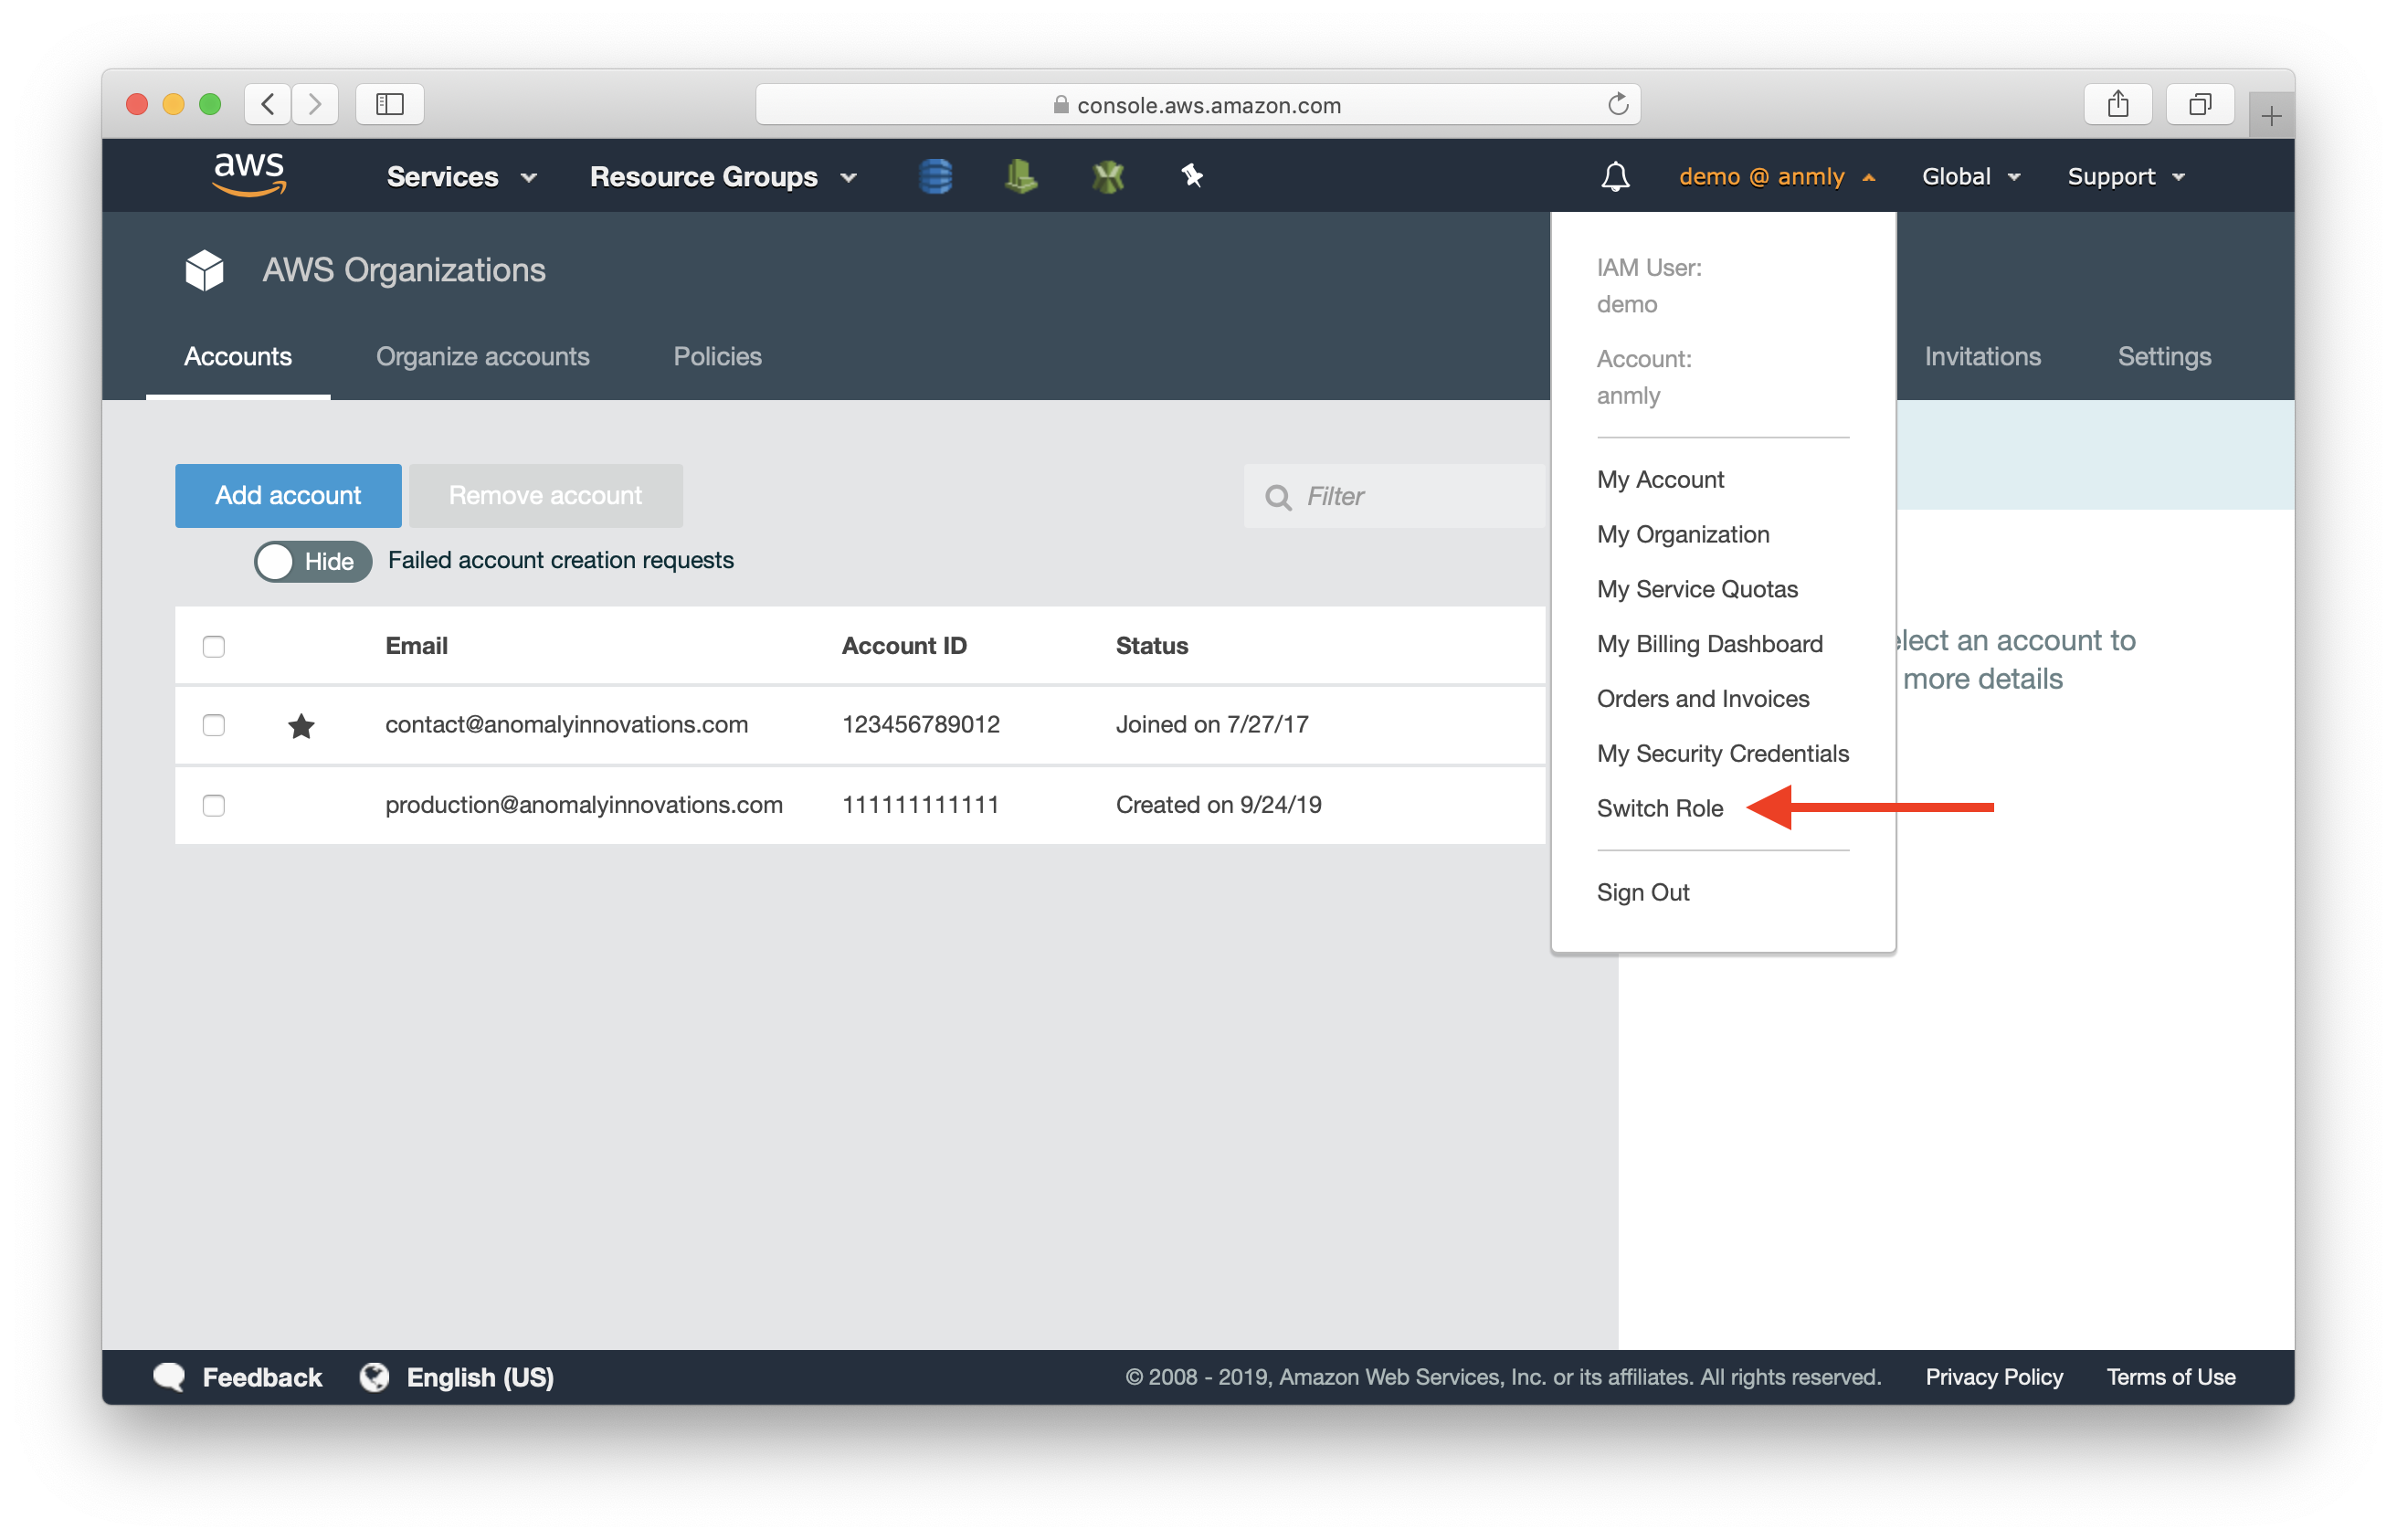
Task: Click the bell notification icon
Action: 1612,176
